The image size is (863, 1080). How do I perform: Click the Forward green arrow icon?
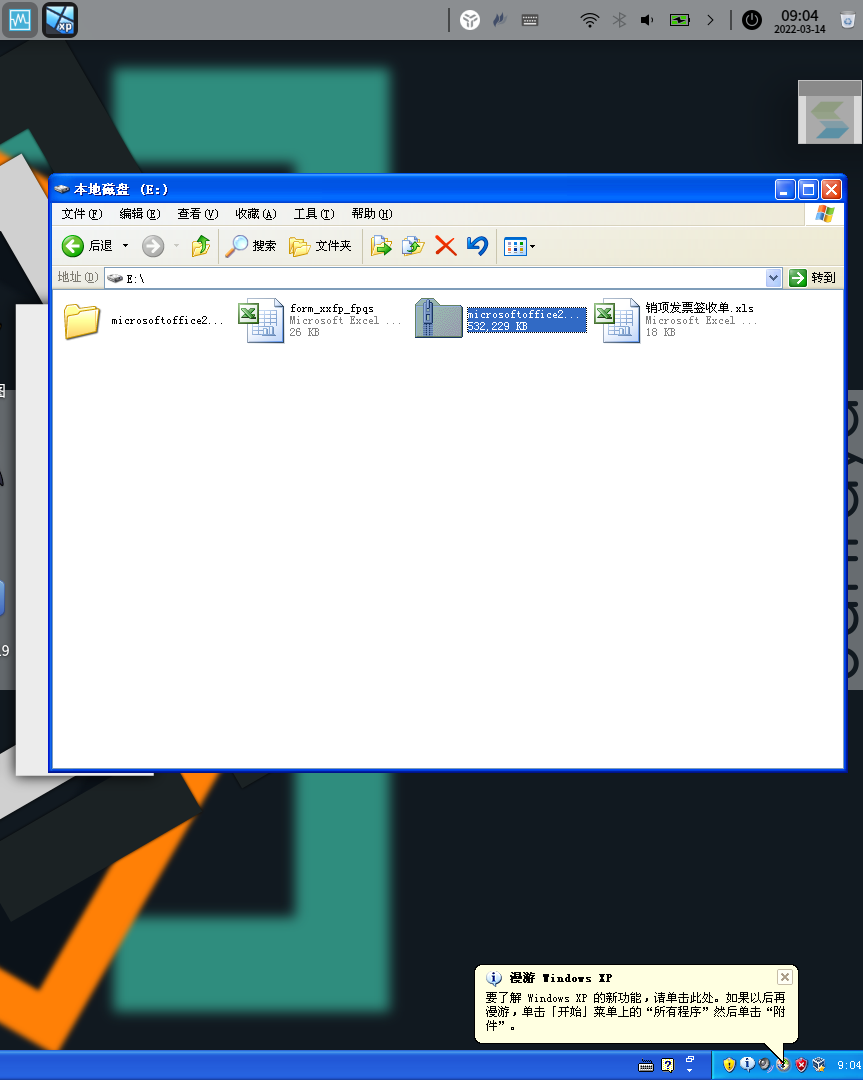click(153, 246)
